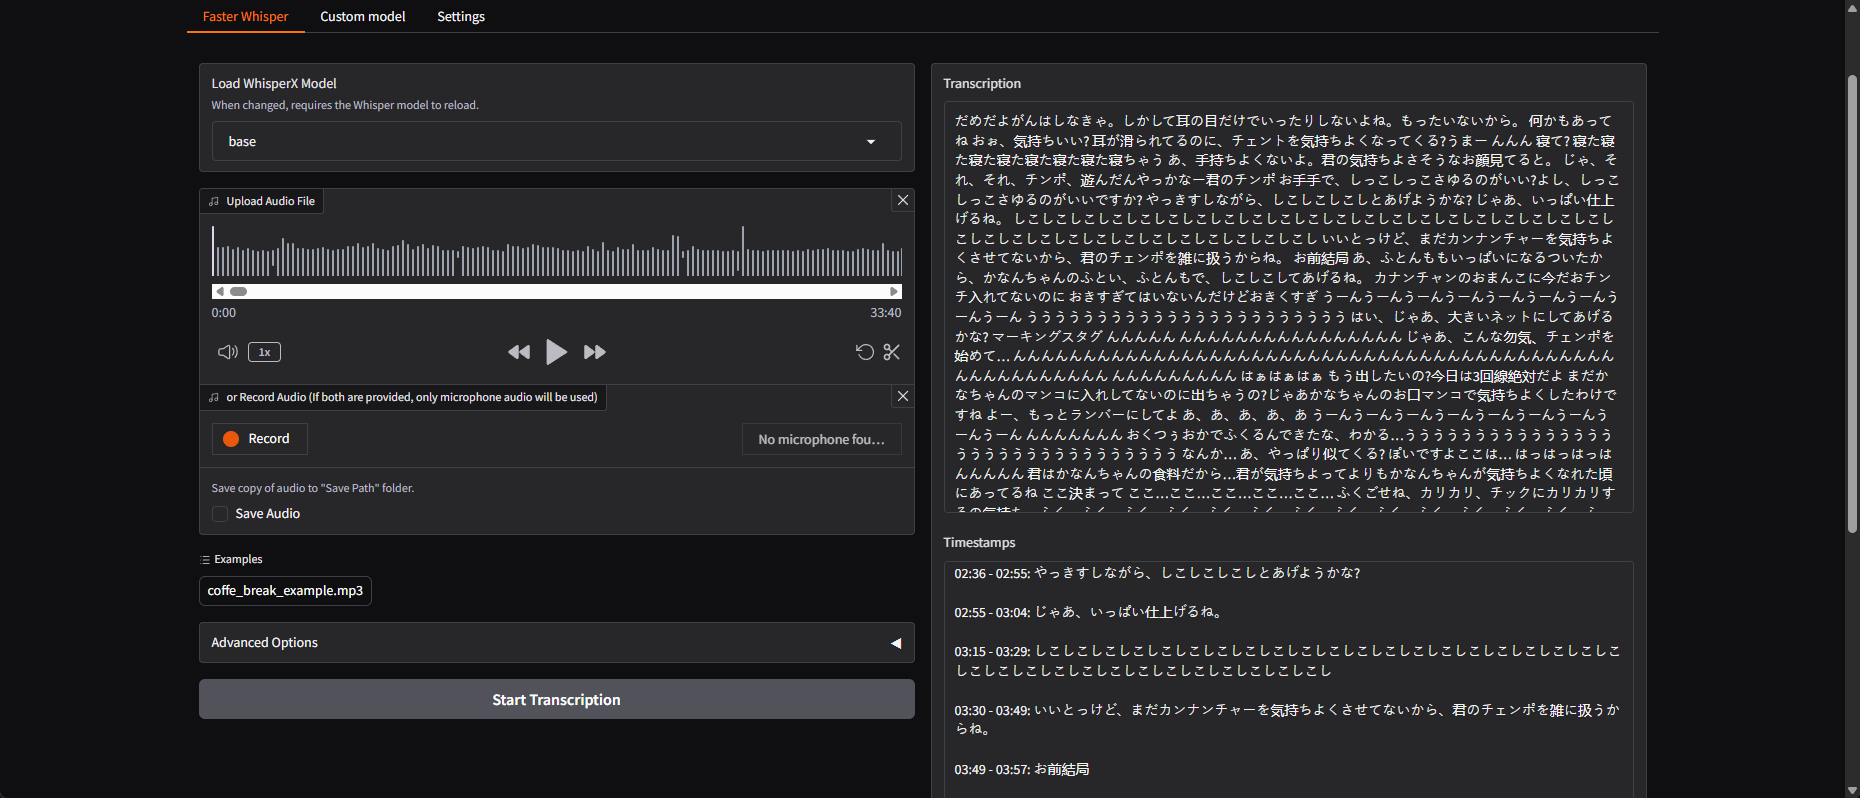Click the undo/reset audio icon
The image size is (1860, 798).
[x=865, y=352]
